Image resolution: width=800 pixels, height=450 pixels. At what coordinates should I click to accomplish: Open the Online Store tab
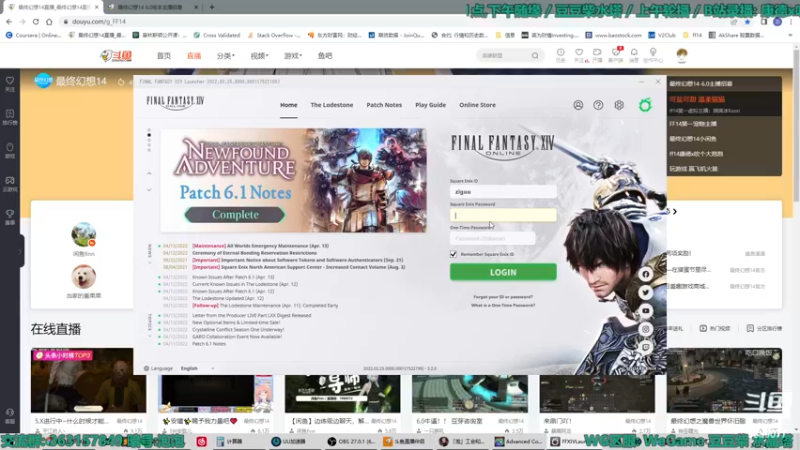pyautogui.click(x=477, y=105)
